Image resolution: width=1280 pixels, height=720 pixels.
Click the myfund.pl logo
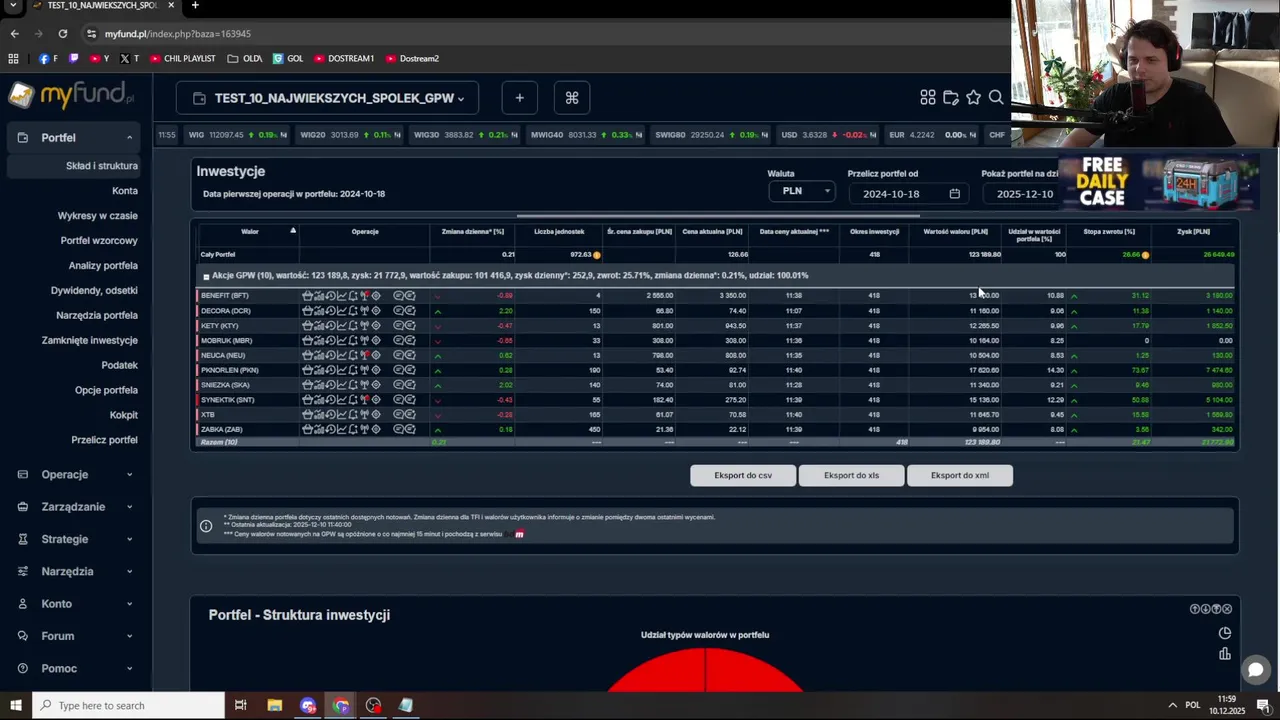point(71,95)
